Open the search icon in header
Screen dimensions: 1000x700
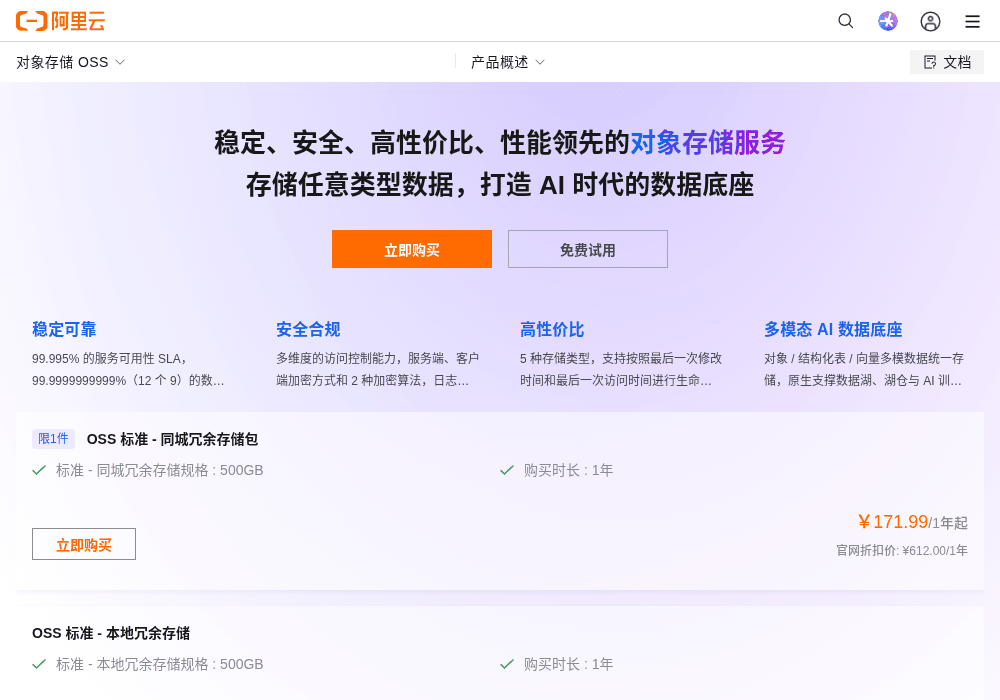(846, 21)
